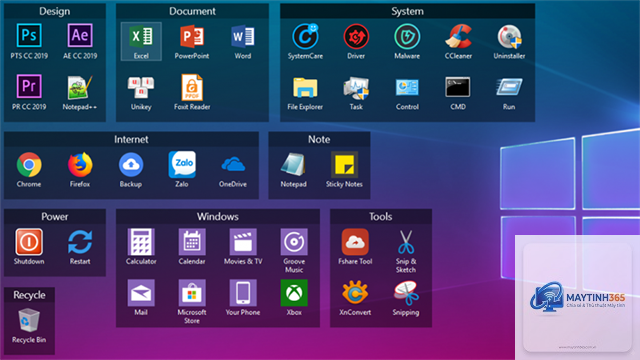Open PowerPoint shortcut
The image size is (640, 360).
point(192,37)
